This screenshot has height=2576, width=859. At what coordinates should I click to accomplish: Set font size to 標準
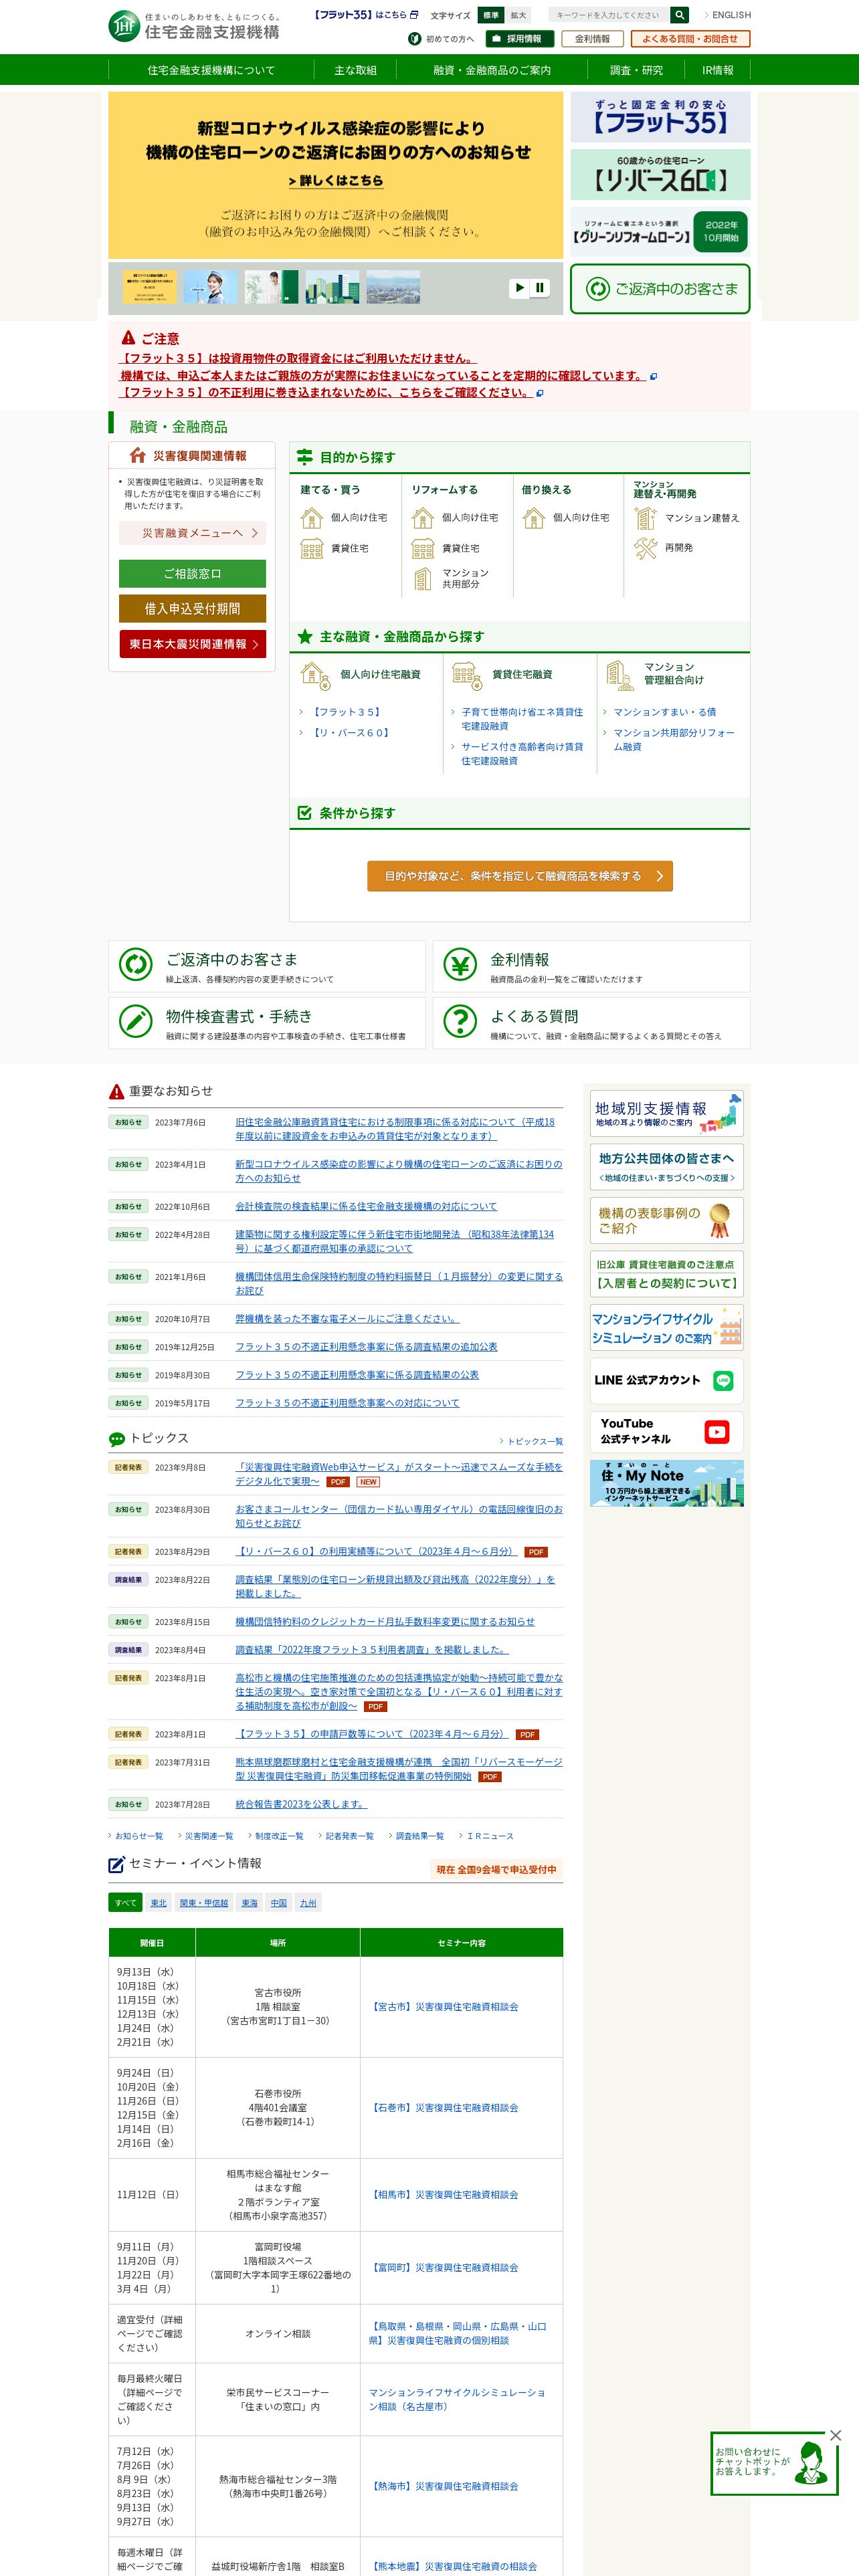coord(491,15)
